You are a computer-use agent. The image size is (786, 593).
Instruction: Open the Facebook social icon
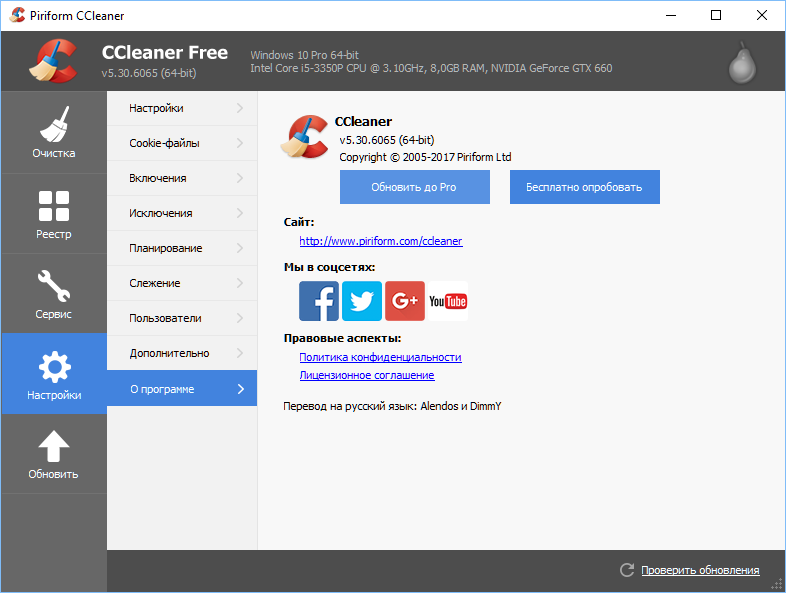pyautogui.click(x=319, y=301)
